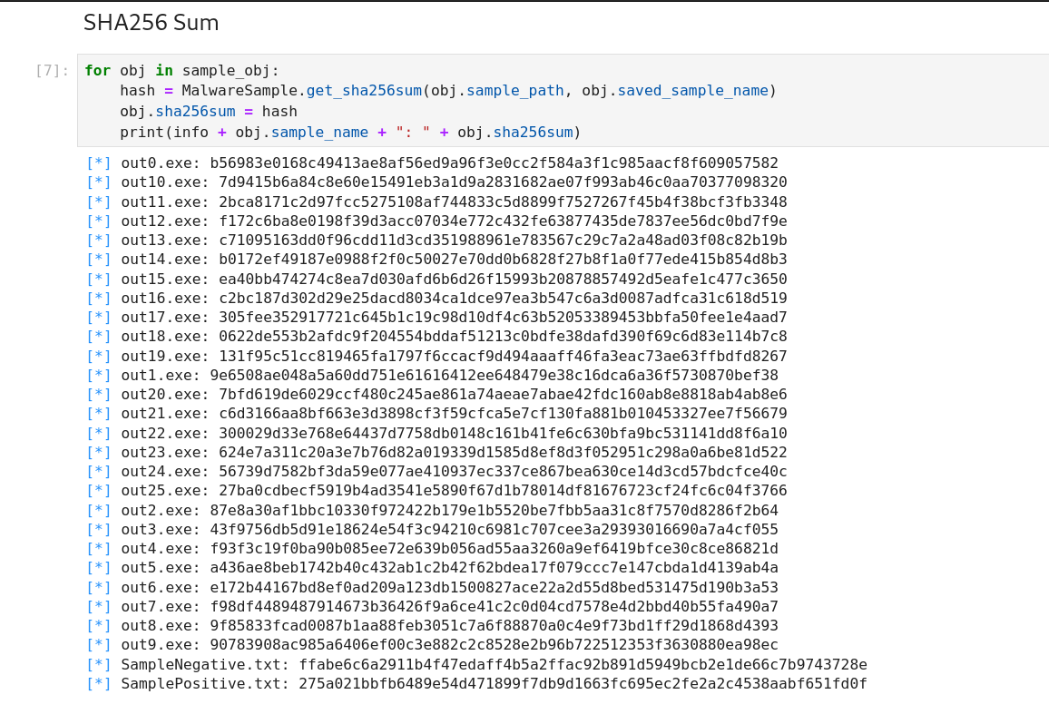Click the out1.exe output line
This screenshot has height=703, width=1049.
tap(432, 375)
